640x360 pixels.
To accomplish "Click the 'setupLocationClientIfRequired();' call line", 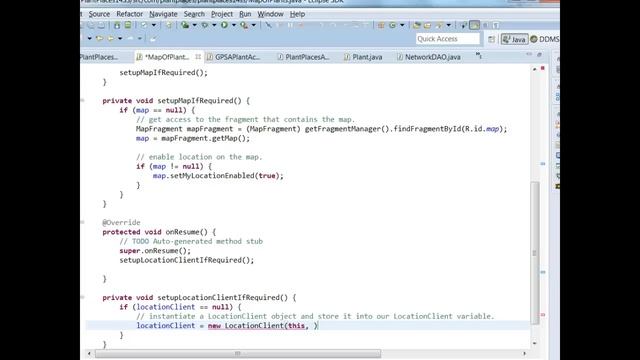I will pyautogui.click(x=187, y=260).
